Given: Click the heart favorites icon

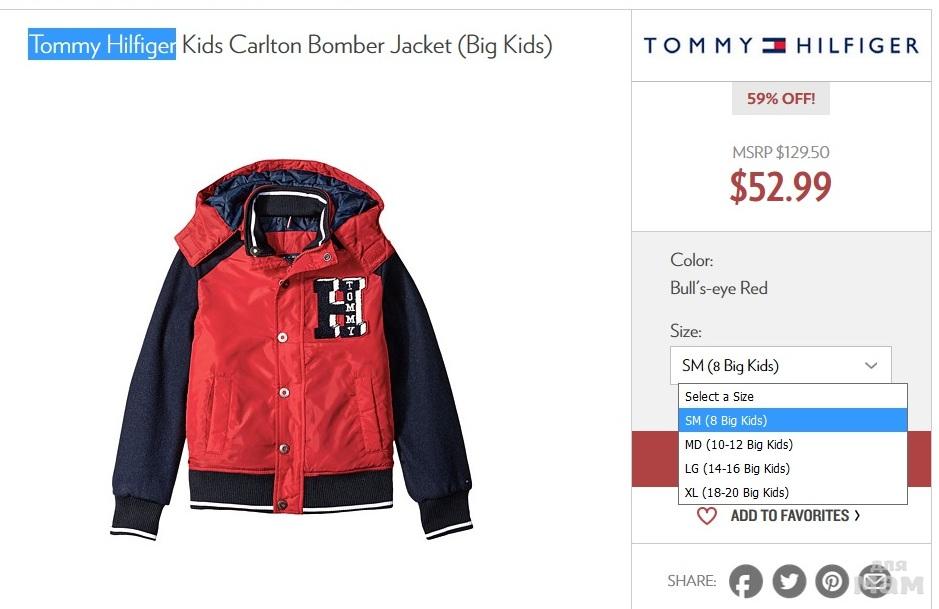Looking at the screenshot, I should pyautogui.click(x=707, y=516).
